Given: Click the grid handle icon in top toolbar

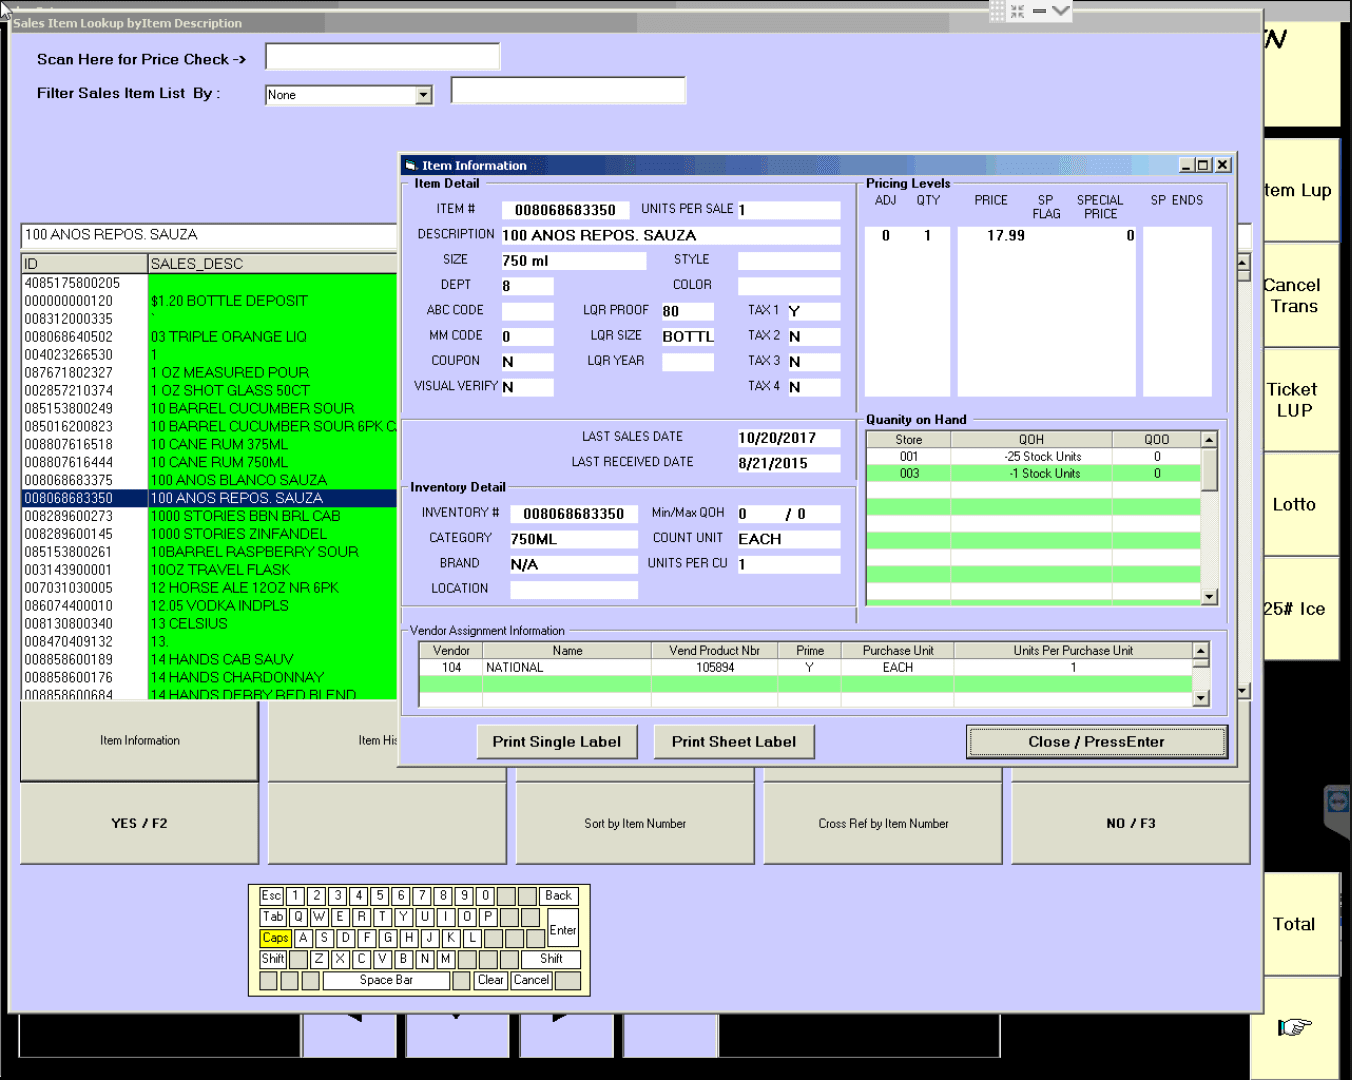Looking at the screenshot, I should pyautogui.click(x=996, y=11).
